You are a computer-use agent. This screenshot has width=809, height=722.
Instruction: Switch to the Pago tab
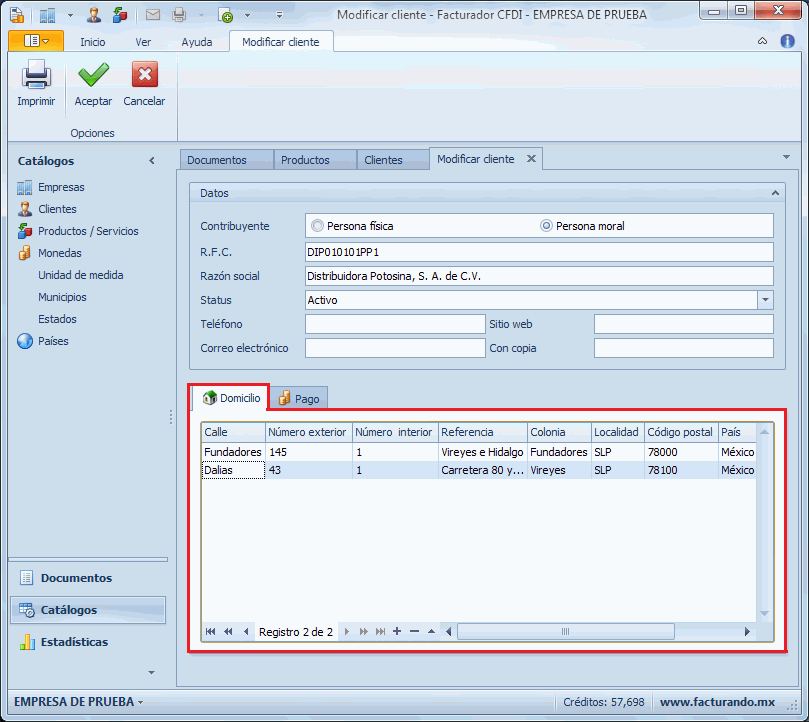(299, 398)
